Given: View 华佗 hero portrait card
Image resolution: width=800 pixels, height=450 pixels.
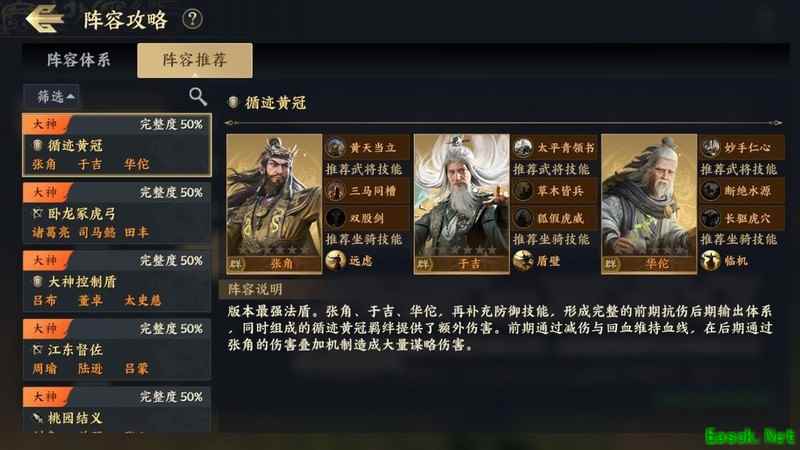Looking at the screenshot, I should click(649, 204).
